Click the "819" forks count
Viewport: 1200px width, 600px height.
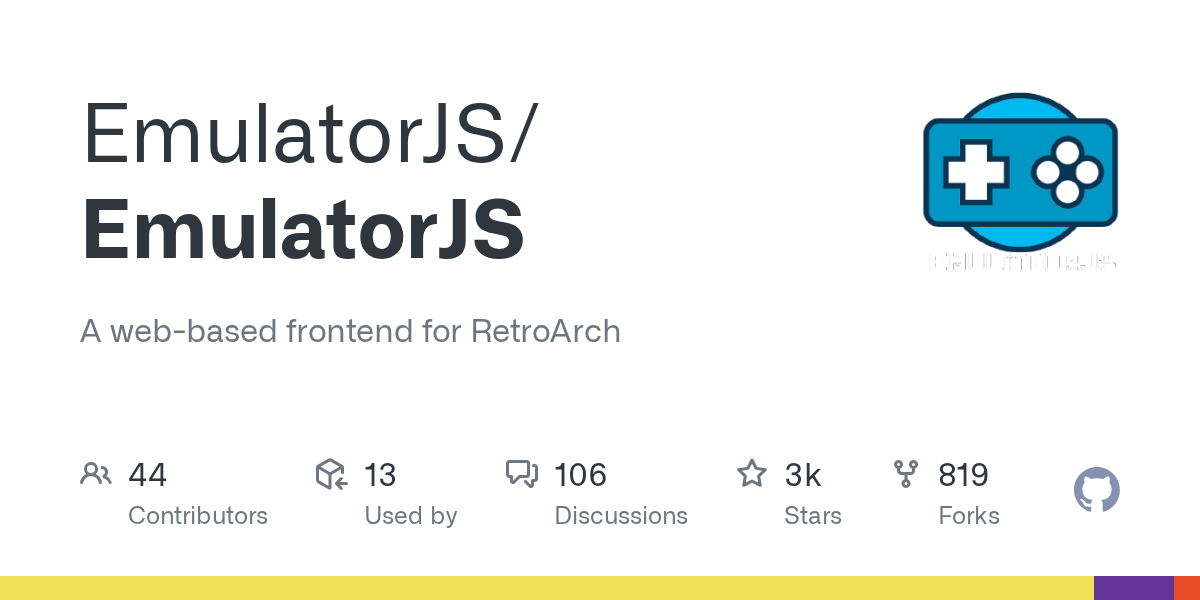[x=964, y=475]
